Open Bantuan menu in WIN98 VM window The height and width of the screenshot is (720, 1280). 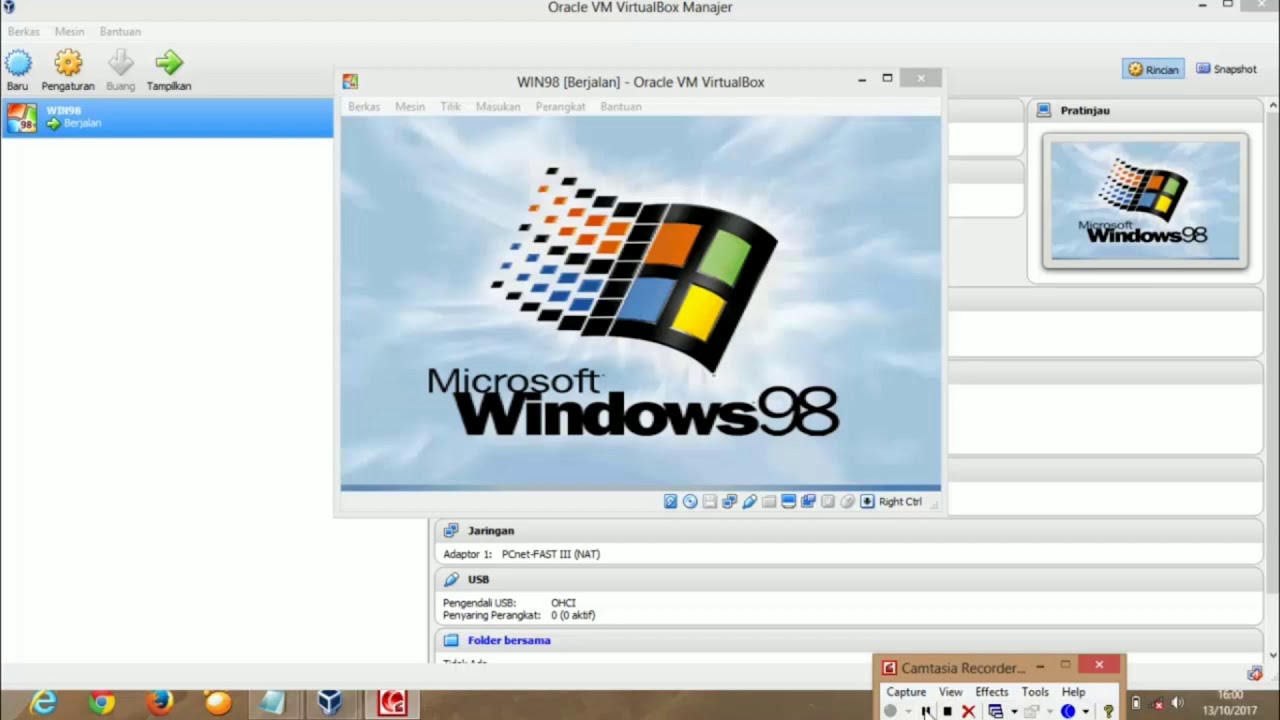point(621,107)
